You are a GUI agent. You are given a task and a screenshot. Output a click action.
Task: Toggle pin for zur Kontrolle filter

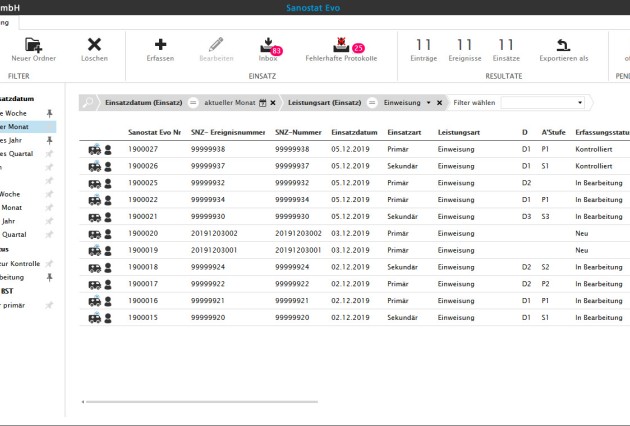pos(49,264)
